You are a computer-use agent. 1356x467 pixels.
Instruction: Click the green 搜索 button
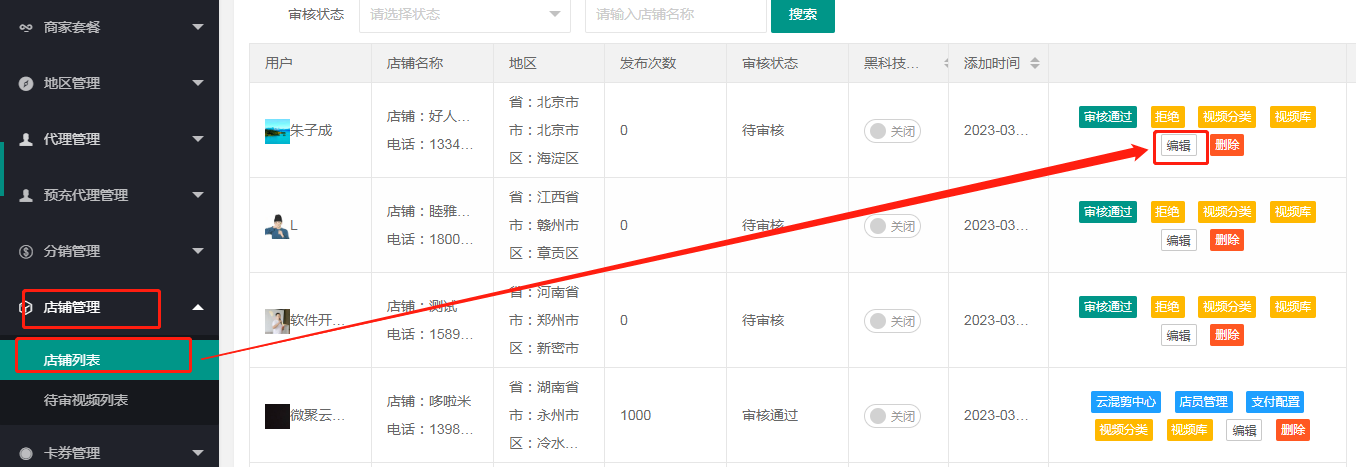click(803, 14)
